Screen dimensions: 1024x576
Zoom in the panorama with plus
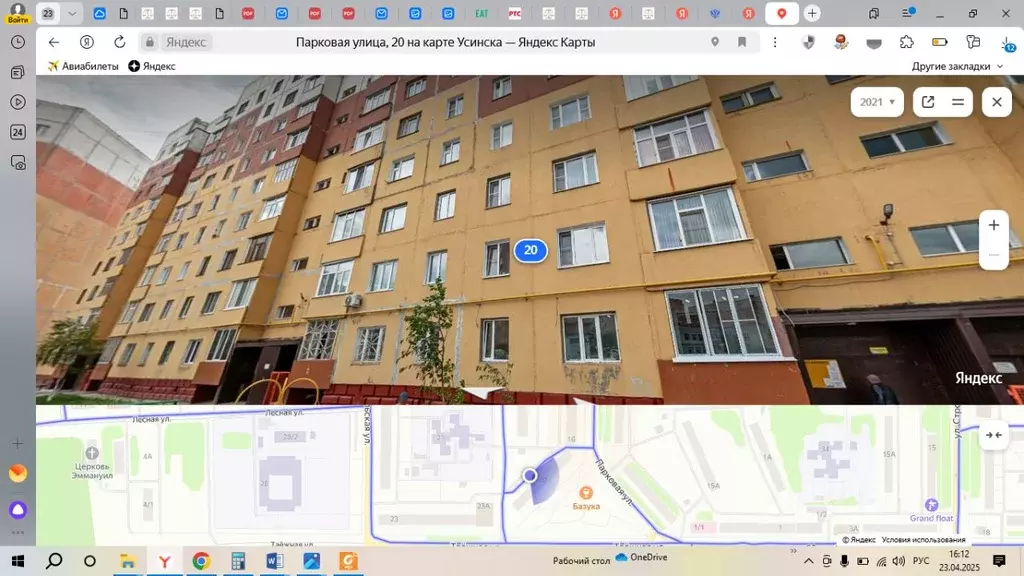coord(993,225)
